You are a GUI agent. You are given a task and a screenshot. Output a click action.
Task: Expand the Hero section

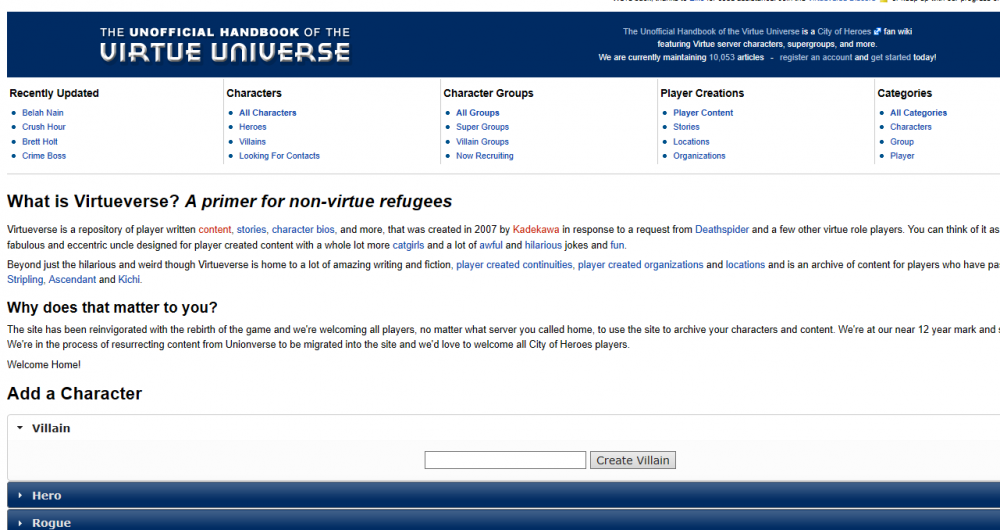[46, 495]
